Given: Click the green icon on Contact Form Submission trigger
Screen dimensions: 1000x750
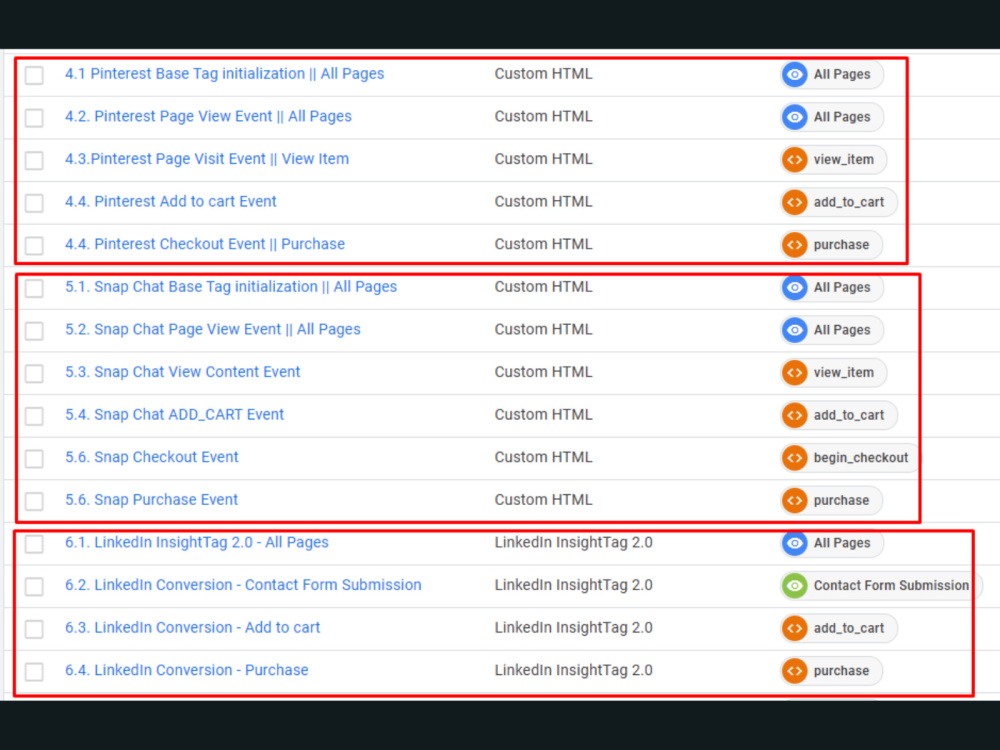Looking at the screenshot, I should click(x=793, y=585).
